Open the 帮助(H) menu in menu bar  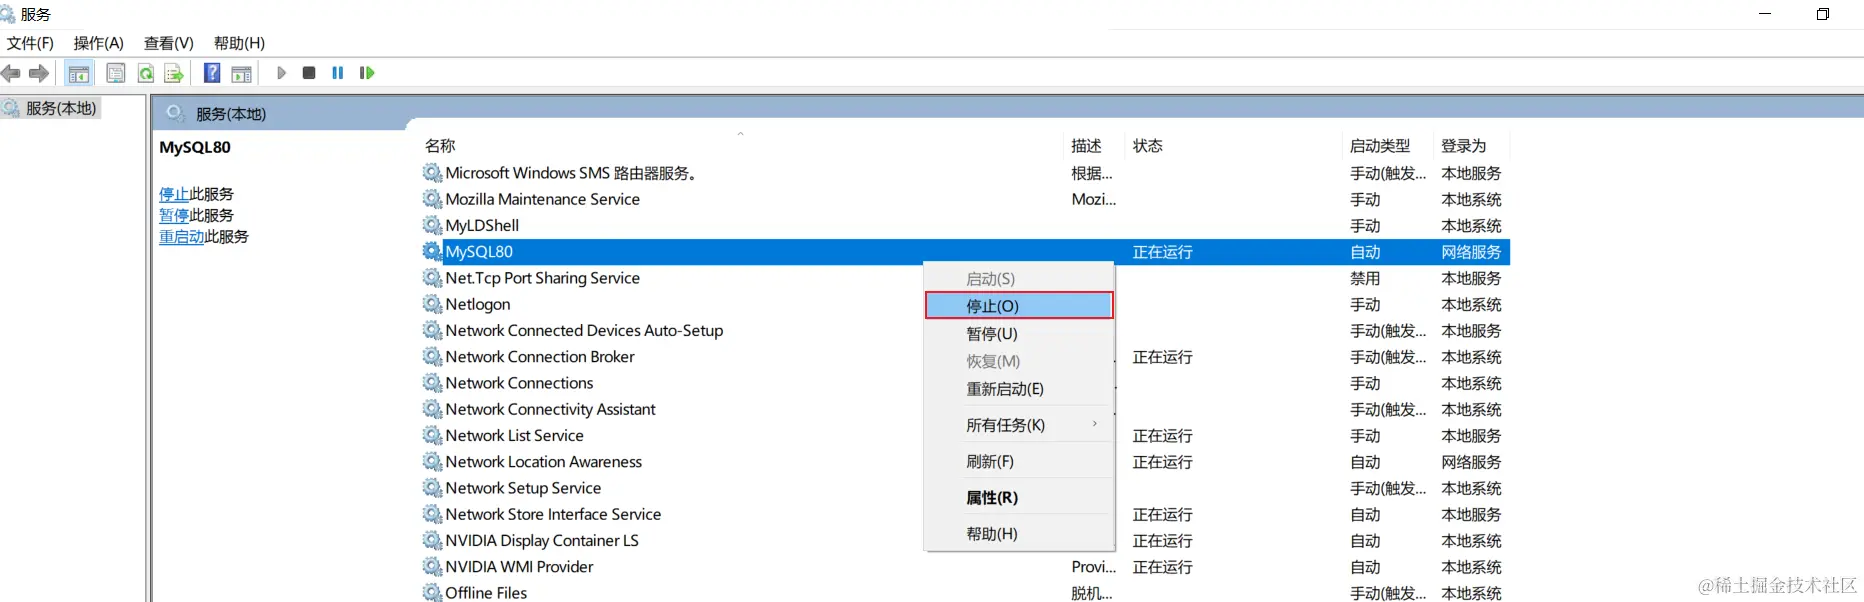tap(239, 43)
